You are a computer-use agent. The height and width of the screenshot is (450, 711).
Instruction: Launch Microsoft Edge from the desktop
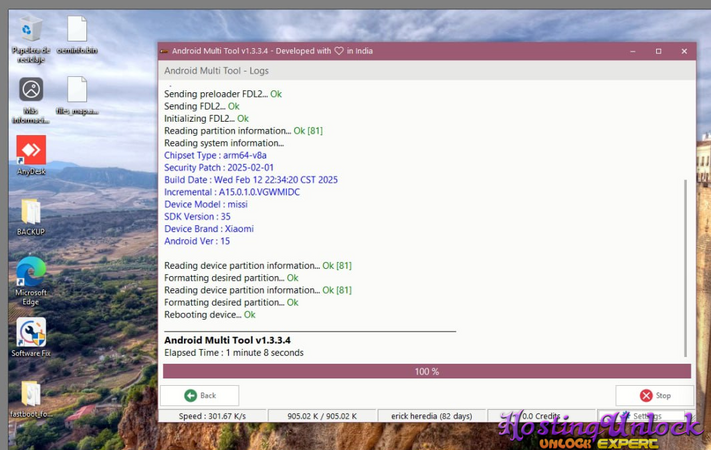[31, 273]
